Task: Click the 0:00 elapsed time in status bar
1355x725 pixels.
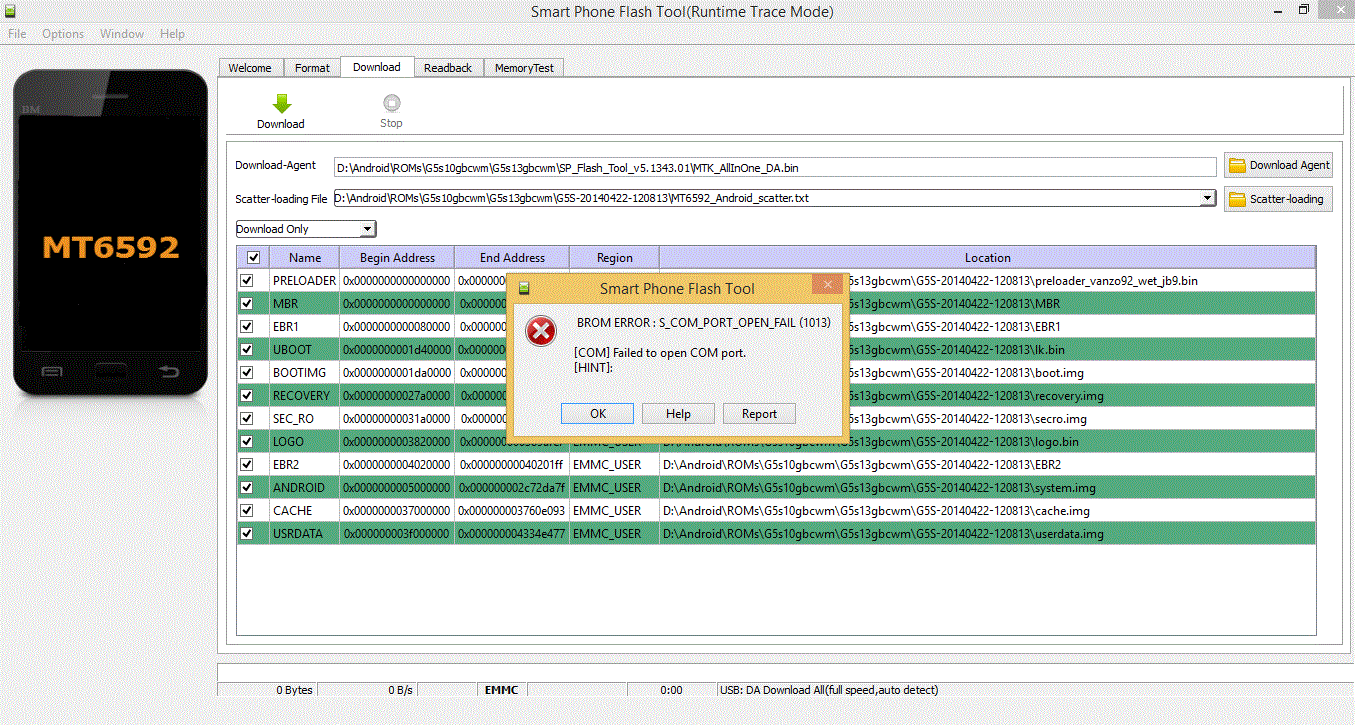Action: (671, 690)
